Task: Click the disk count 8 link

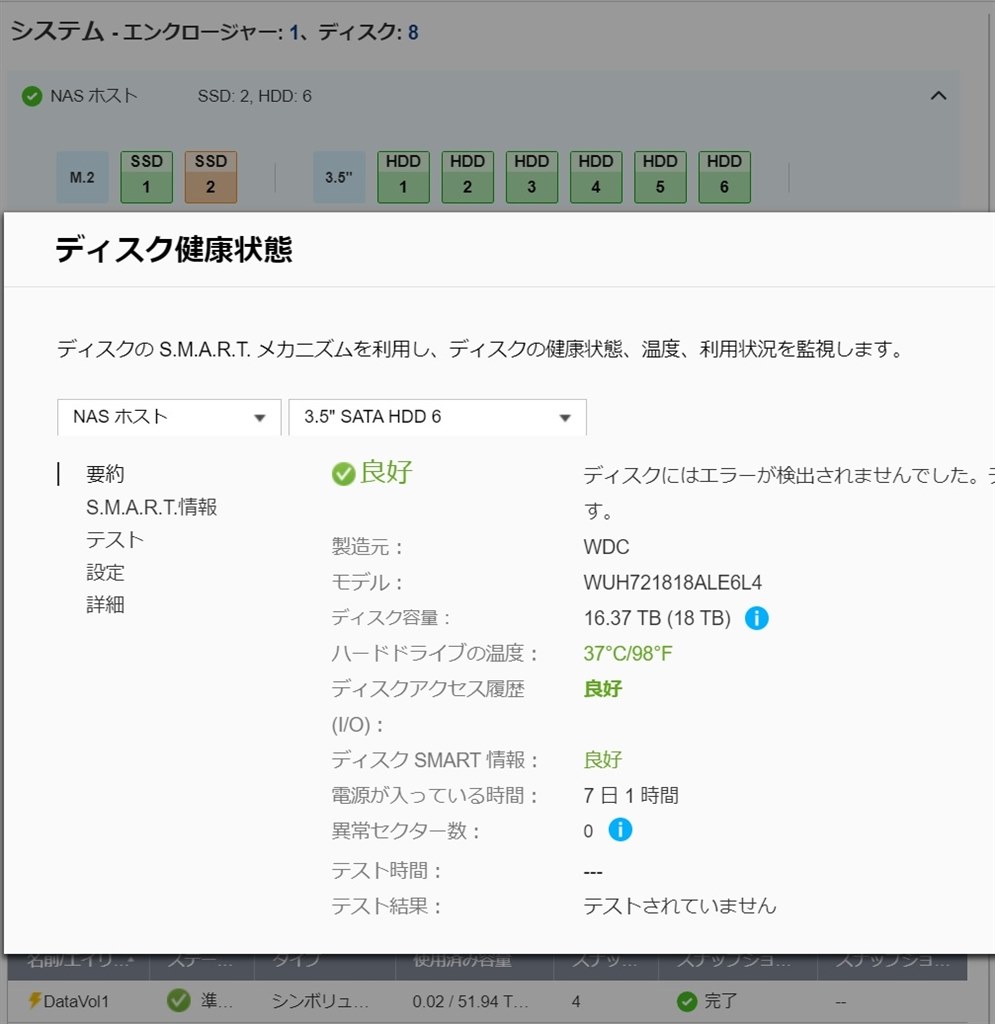Action: click(x=413, y=32)
